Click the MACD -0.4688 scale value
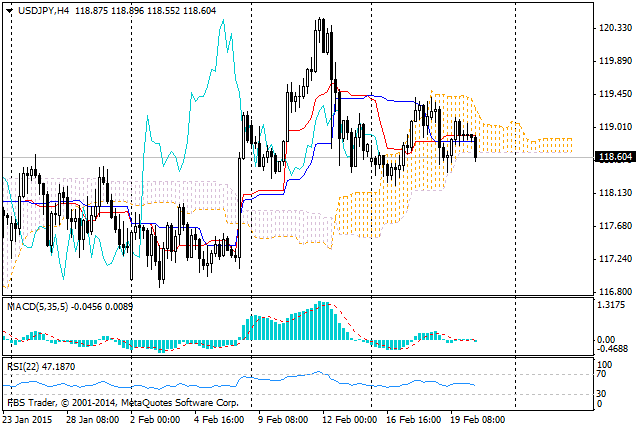This screenshot has height=428, width=636. tap(611, 350)
